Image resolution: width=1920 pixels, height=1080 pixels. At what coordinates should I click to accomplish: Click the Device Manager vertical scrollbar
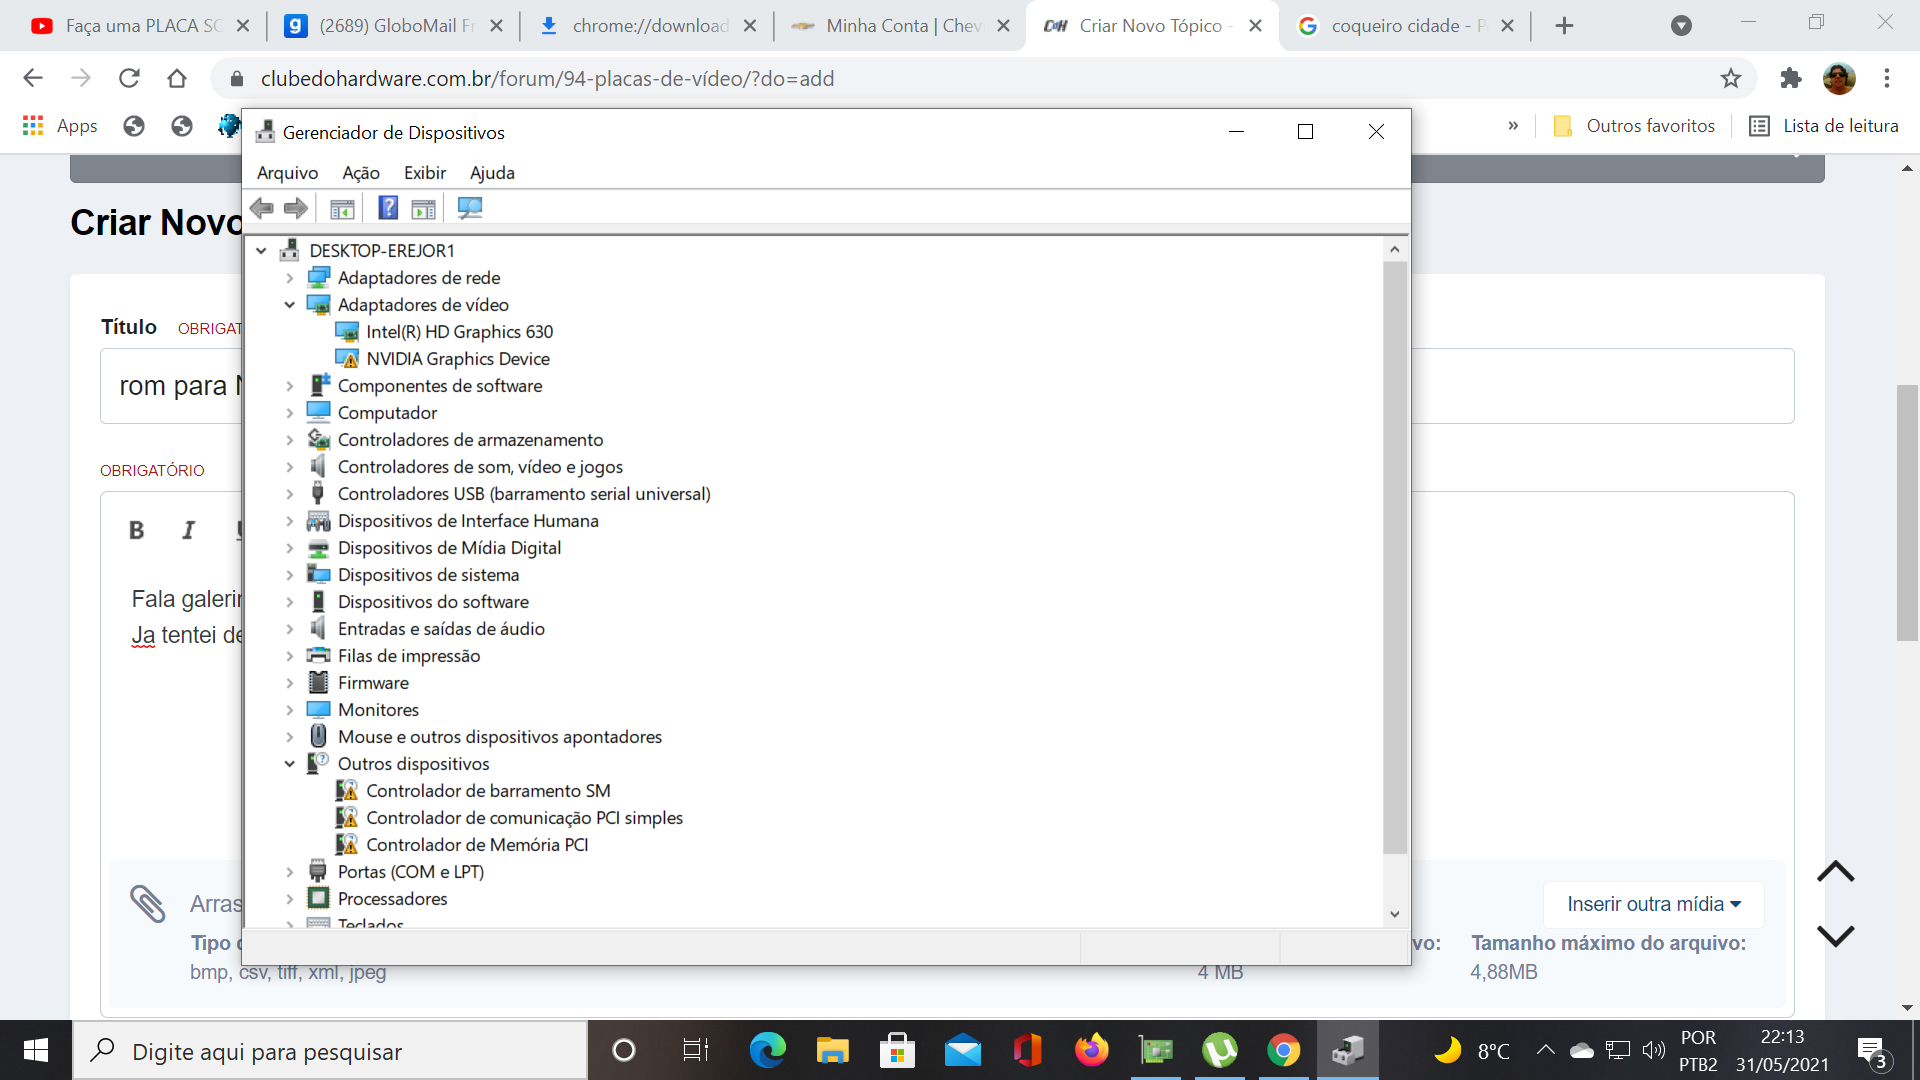1395,558
